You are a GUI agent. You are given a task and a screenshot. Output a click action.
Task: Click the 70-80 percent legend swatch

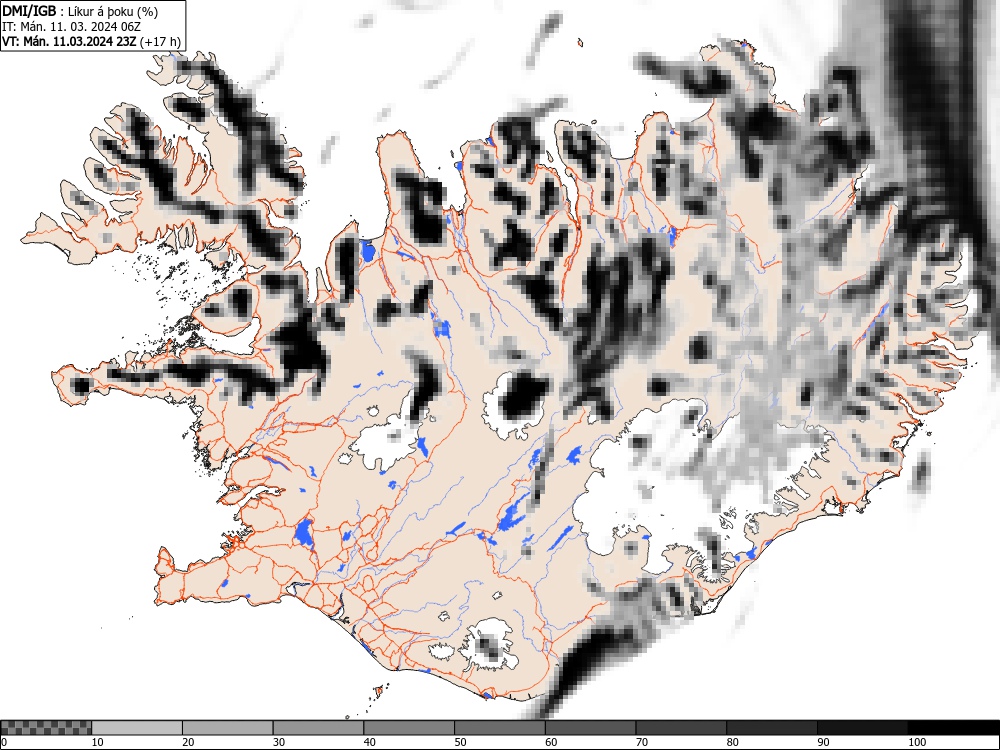(x=681, y=728)
